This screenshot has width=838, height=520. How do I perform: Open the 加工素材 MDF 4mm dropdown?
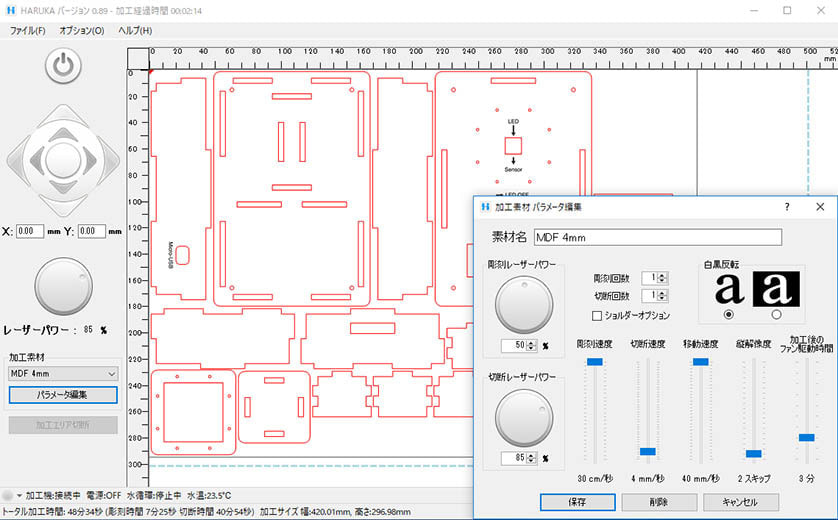[63, 374]
